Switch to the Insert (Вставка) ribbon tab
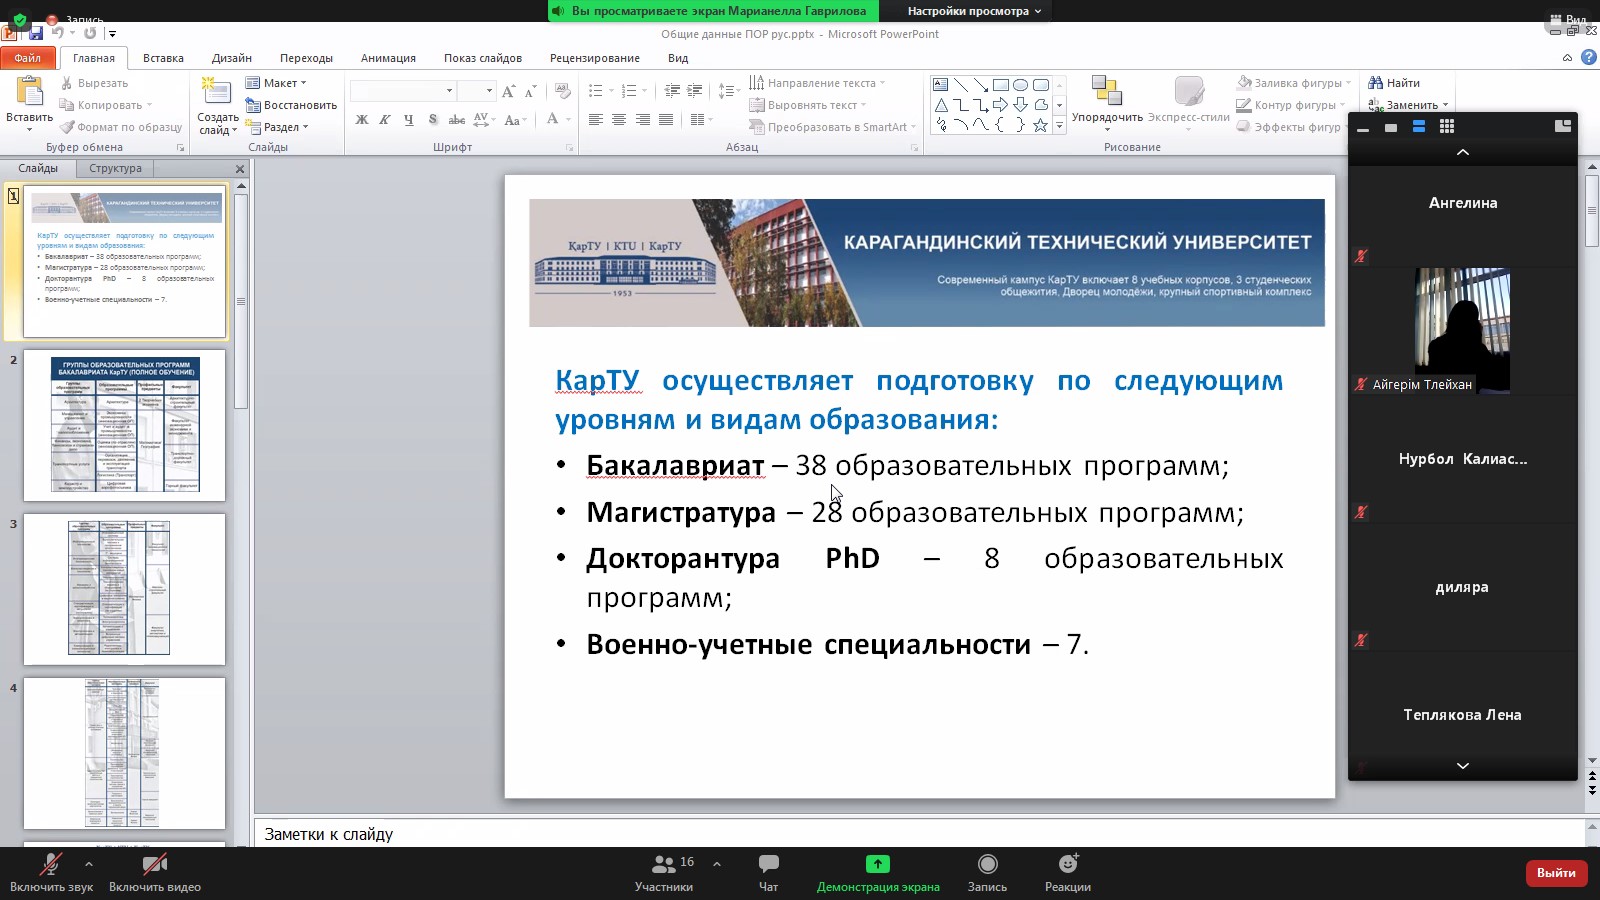 [x=163, y=58]
